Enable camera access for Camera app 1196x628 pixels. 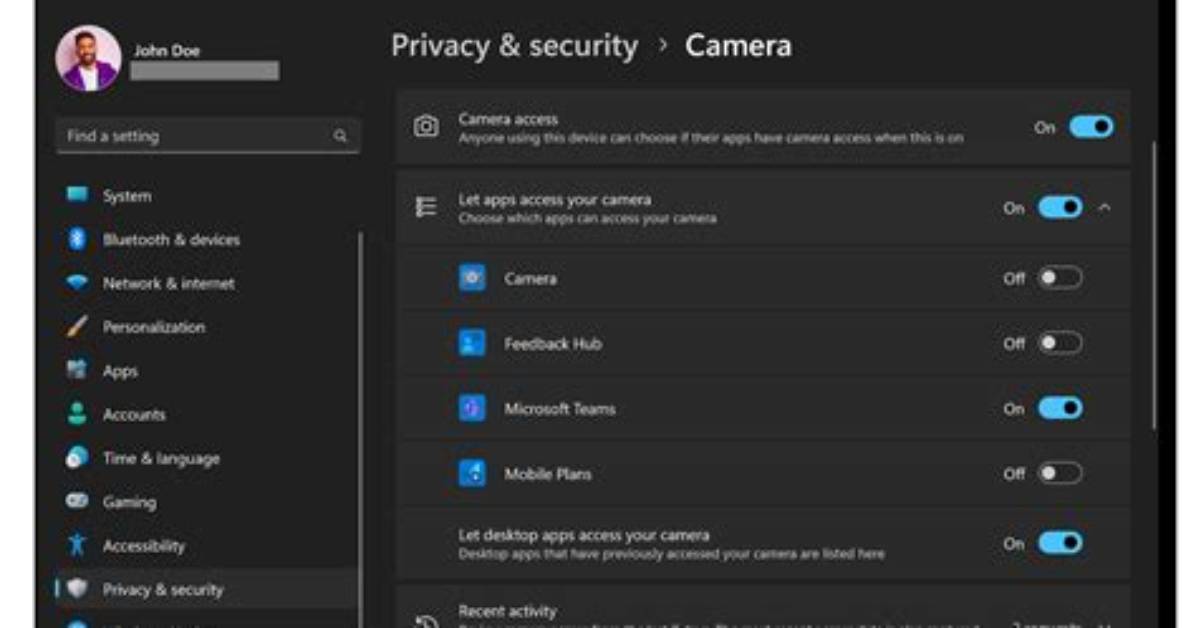point(1060,278)
